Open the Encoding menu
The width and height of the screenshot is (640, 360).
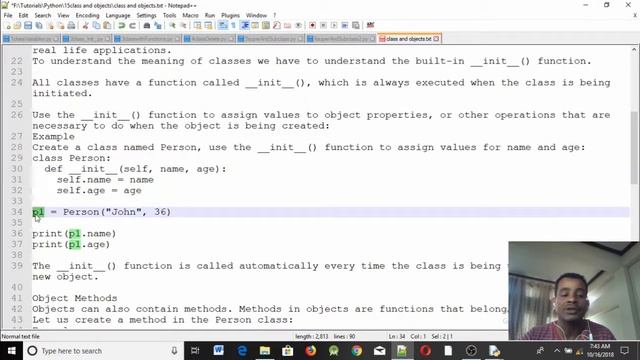coord(87,16)
